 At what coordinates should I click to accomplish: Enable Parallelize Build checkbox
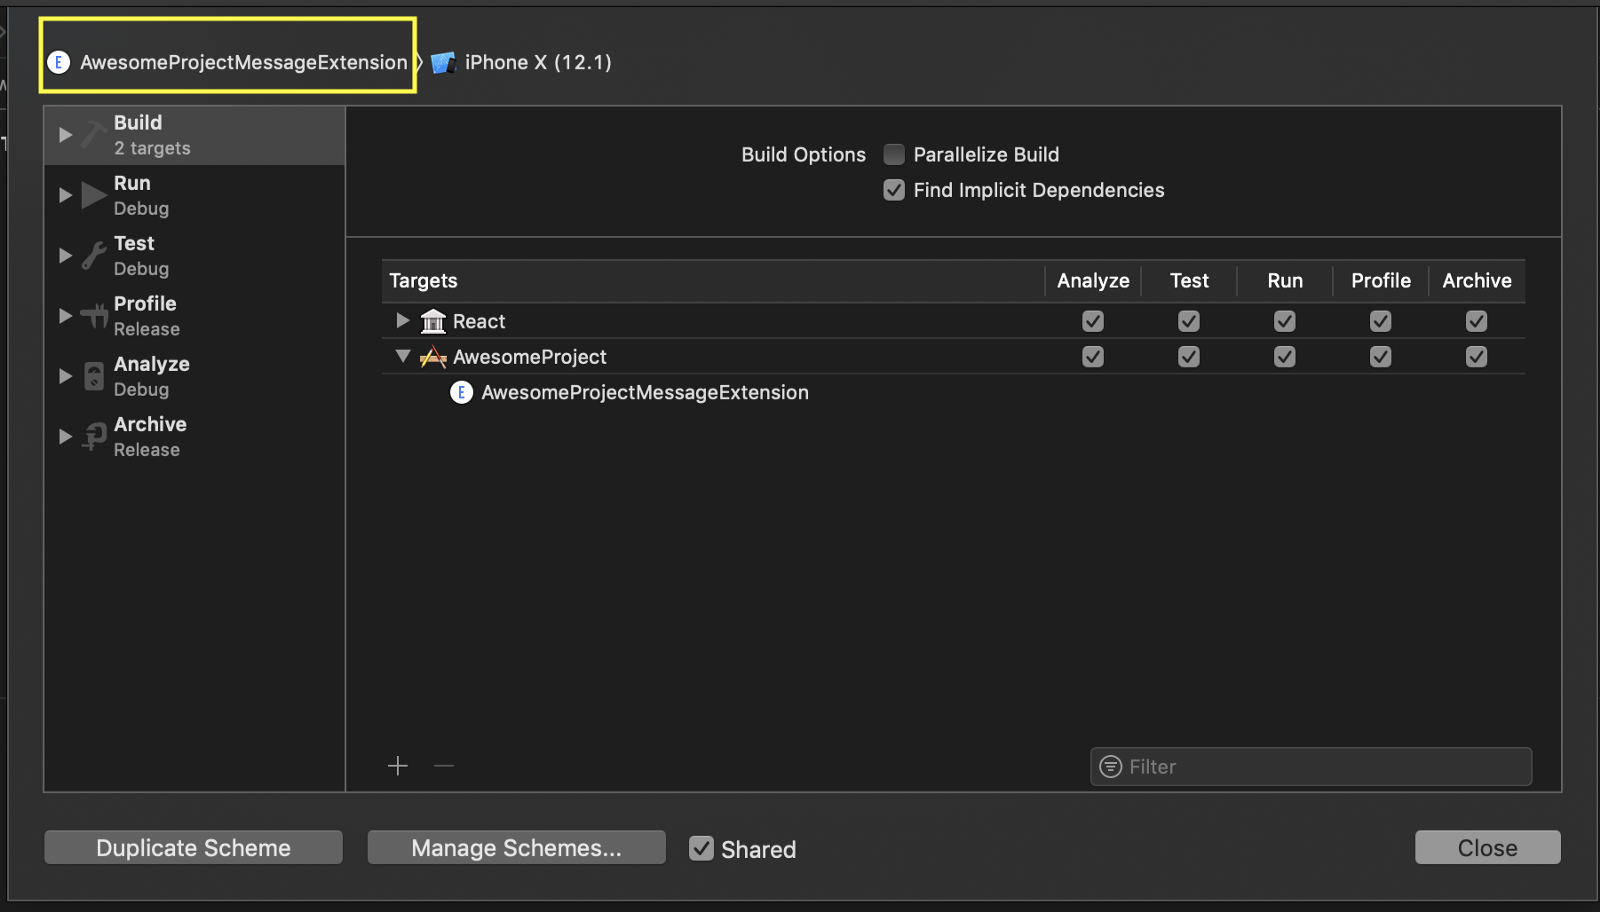point(894,154)
